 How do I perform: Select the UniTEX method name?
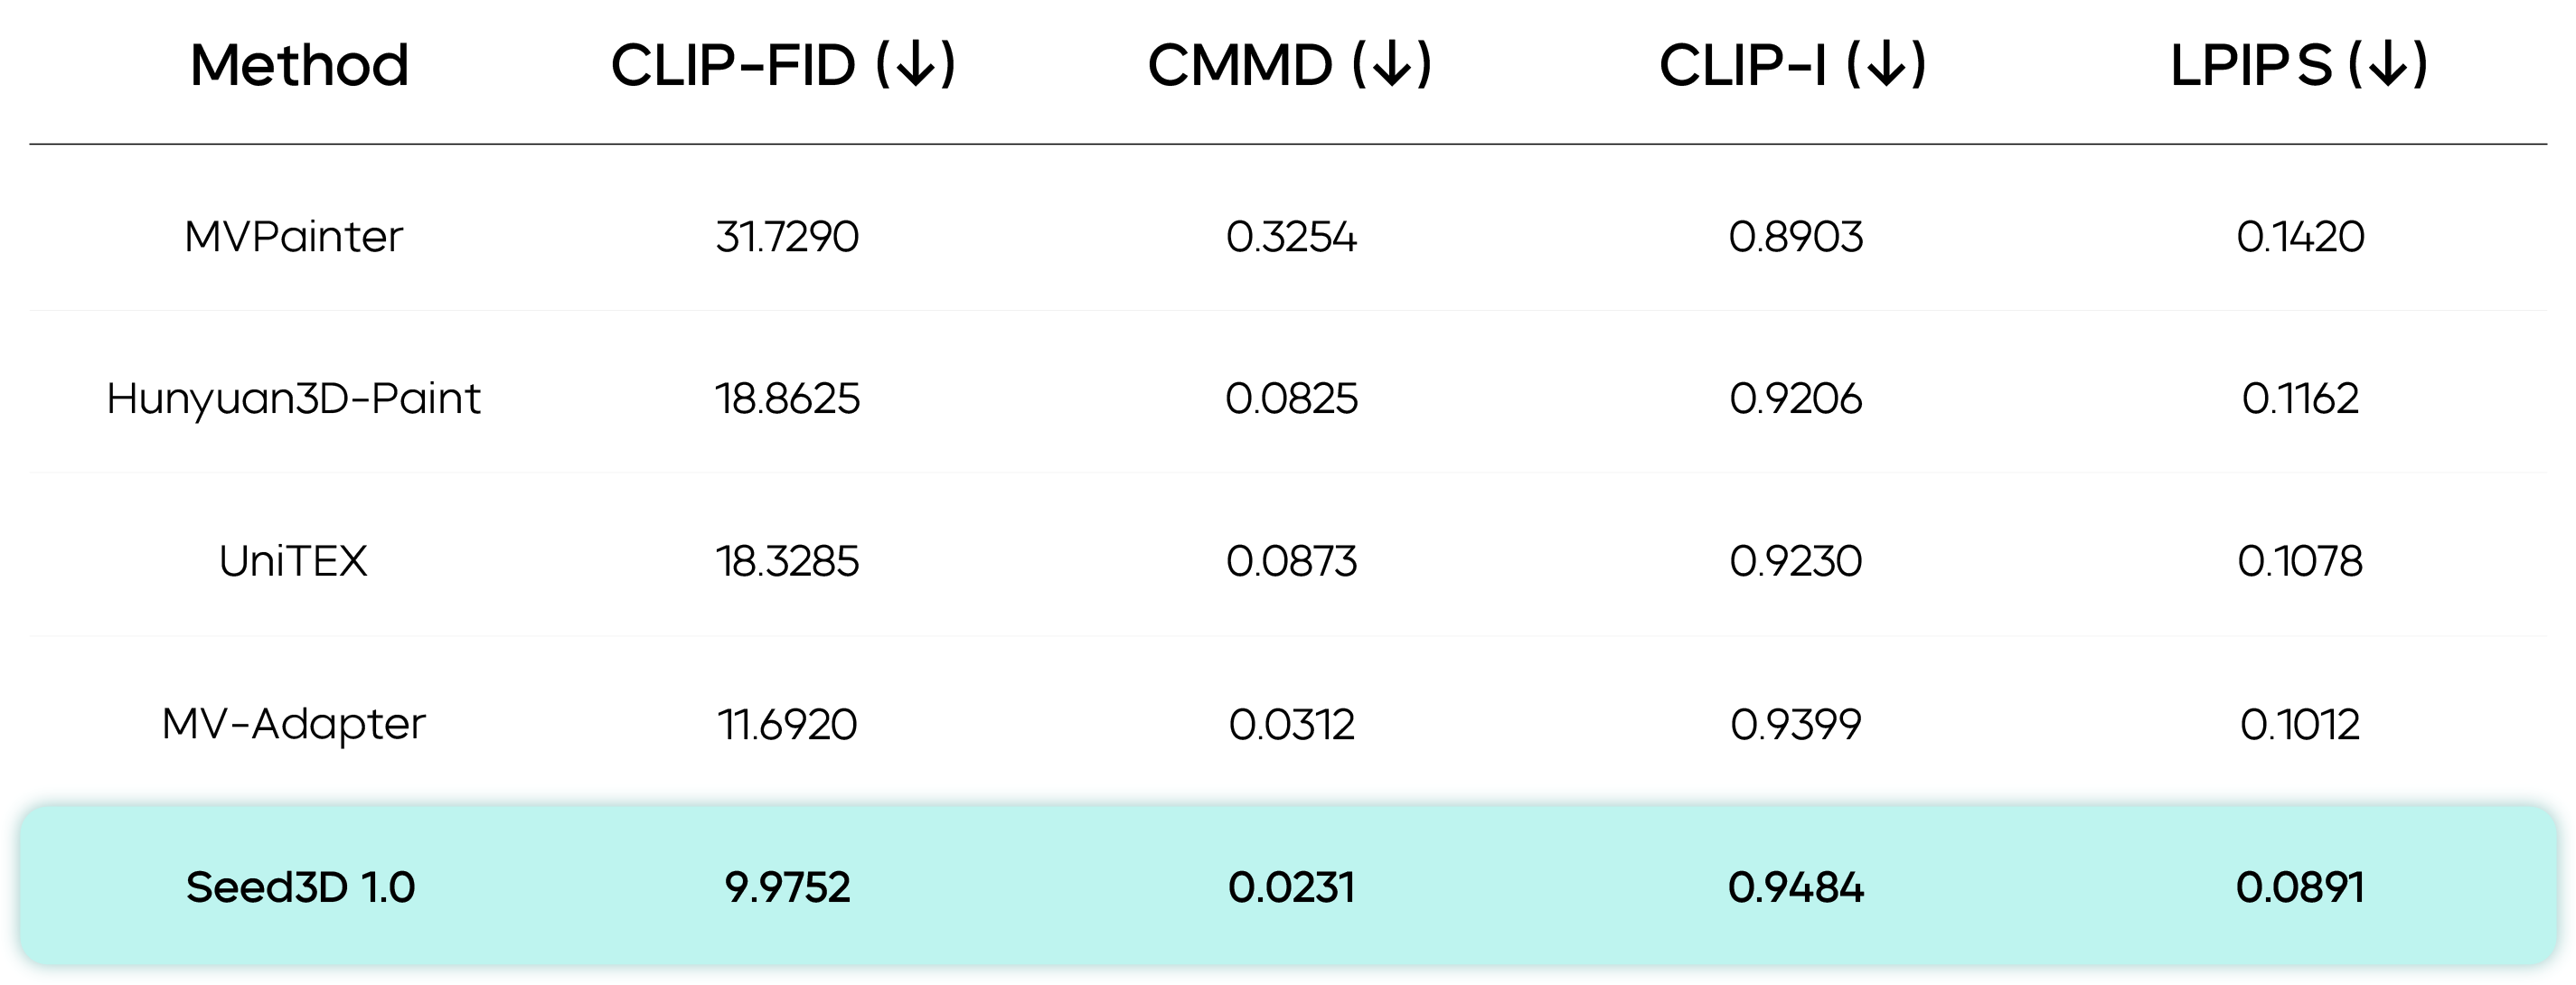pyautogui.click(x=294, y=561)
